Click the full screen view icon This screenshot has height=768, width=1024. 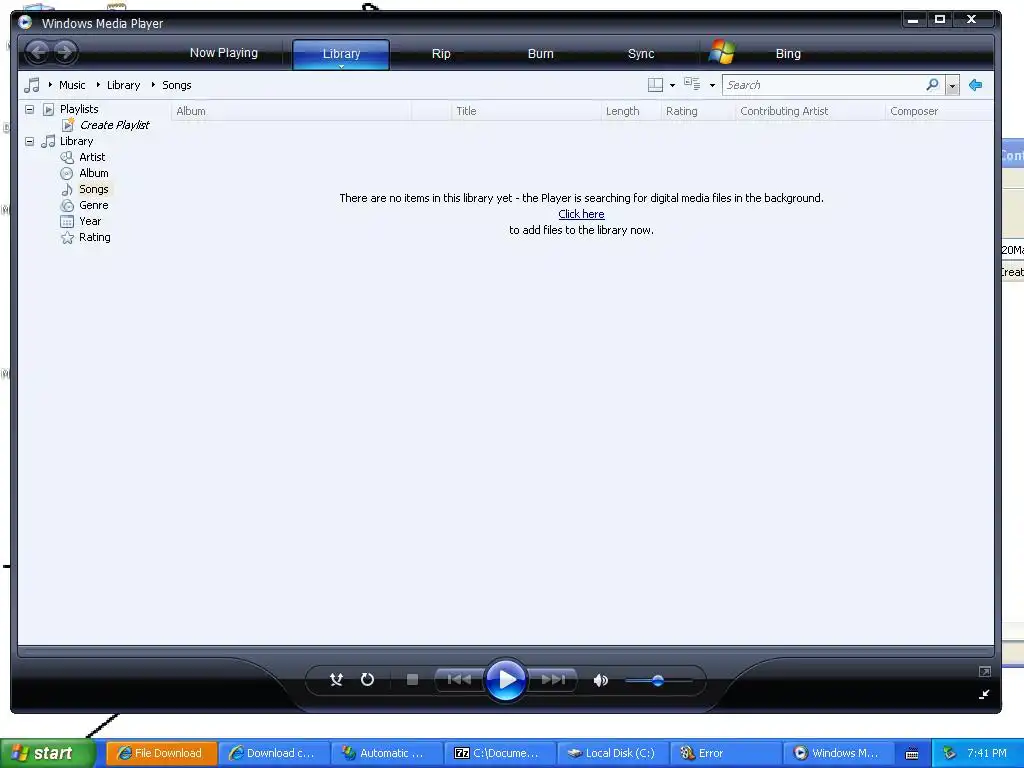(985, 671)
